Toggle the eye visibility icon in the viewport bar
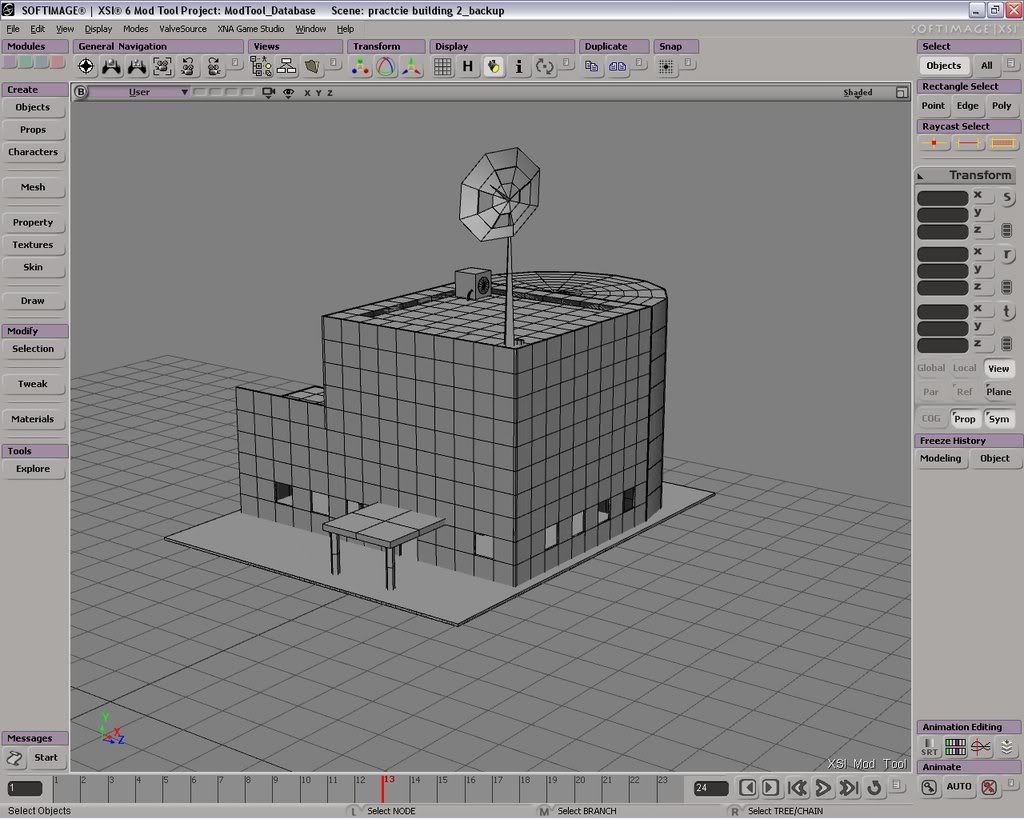Screen dimensions: 1024x819 (288, 93)
